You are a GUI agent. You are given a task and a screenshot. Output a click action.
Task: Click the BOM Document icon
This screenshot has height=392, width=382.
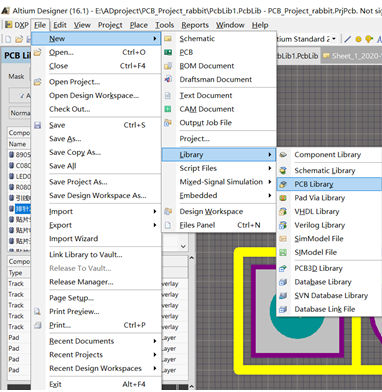point(168,66)
